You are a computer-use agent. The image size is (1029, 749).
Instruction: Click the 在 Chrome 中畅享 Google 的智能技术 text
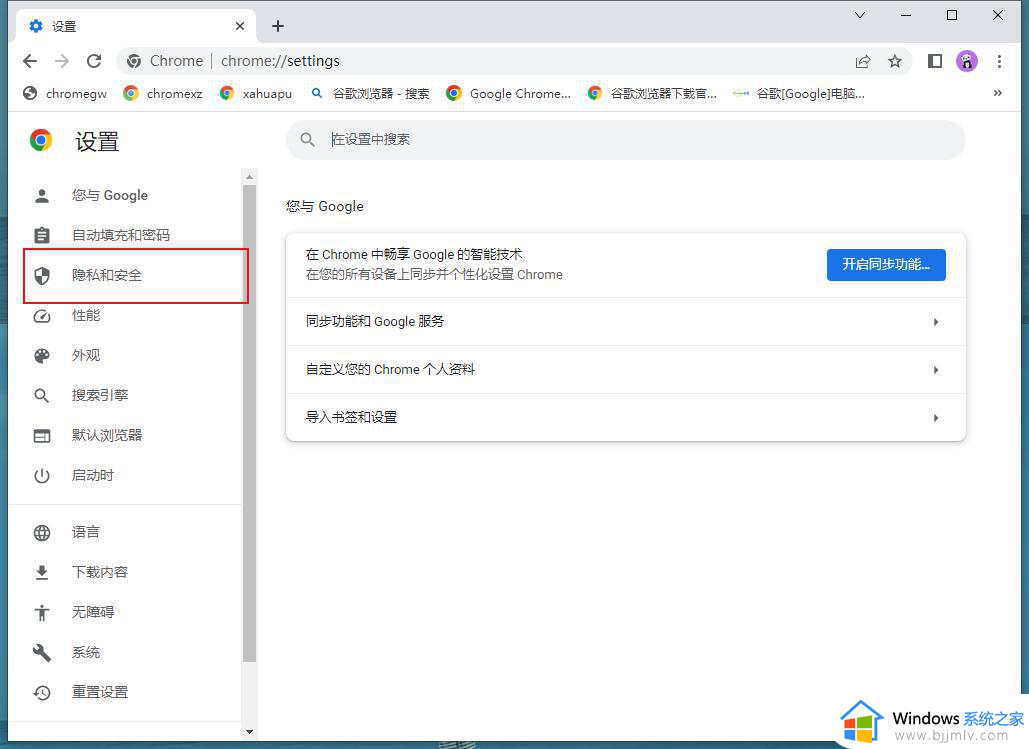click(414, 254)
